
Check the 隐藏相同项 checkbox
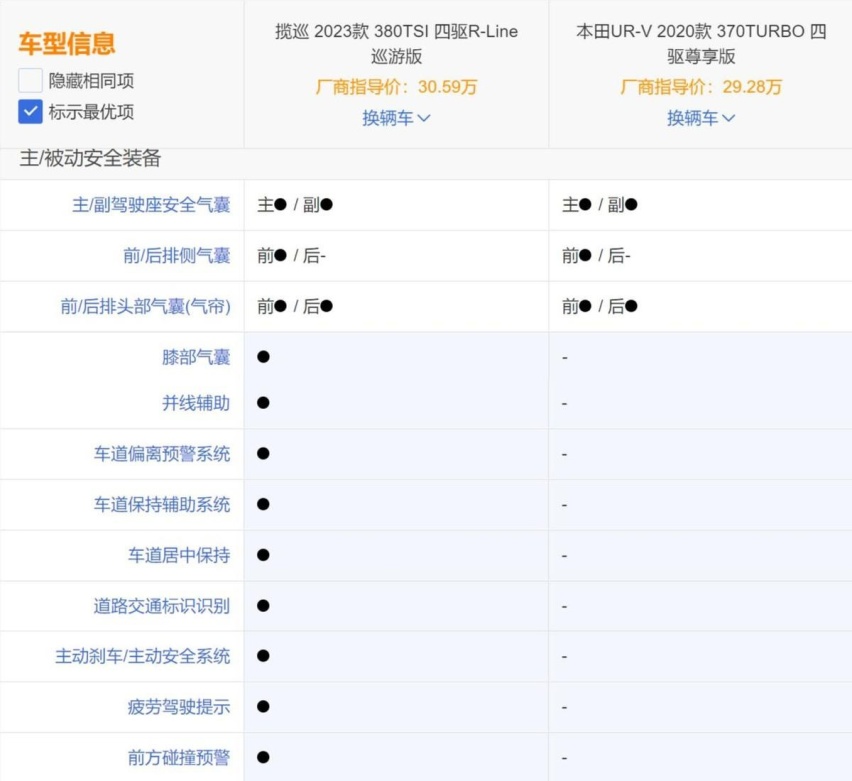[30, 81]
